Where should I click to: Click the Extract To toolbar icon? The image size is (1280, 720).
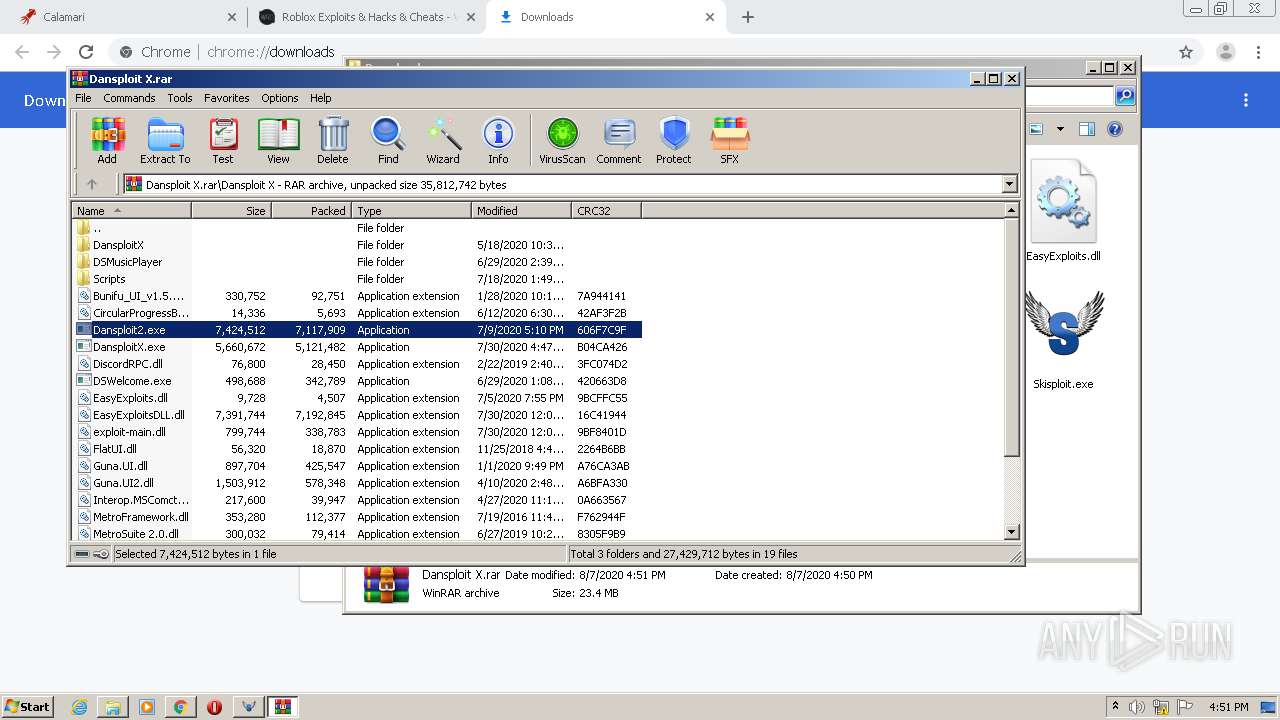point(165,141)
